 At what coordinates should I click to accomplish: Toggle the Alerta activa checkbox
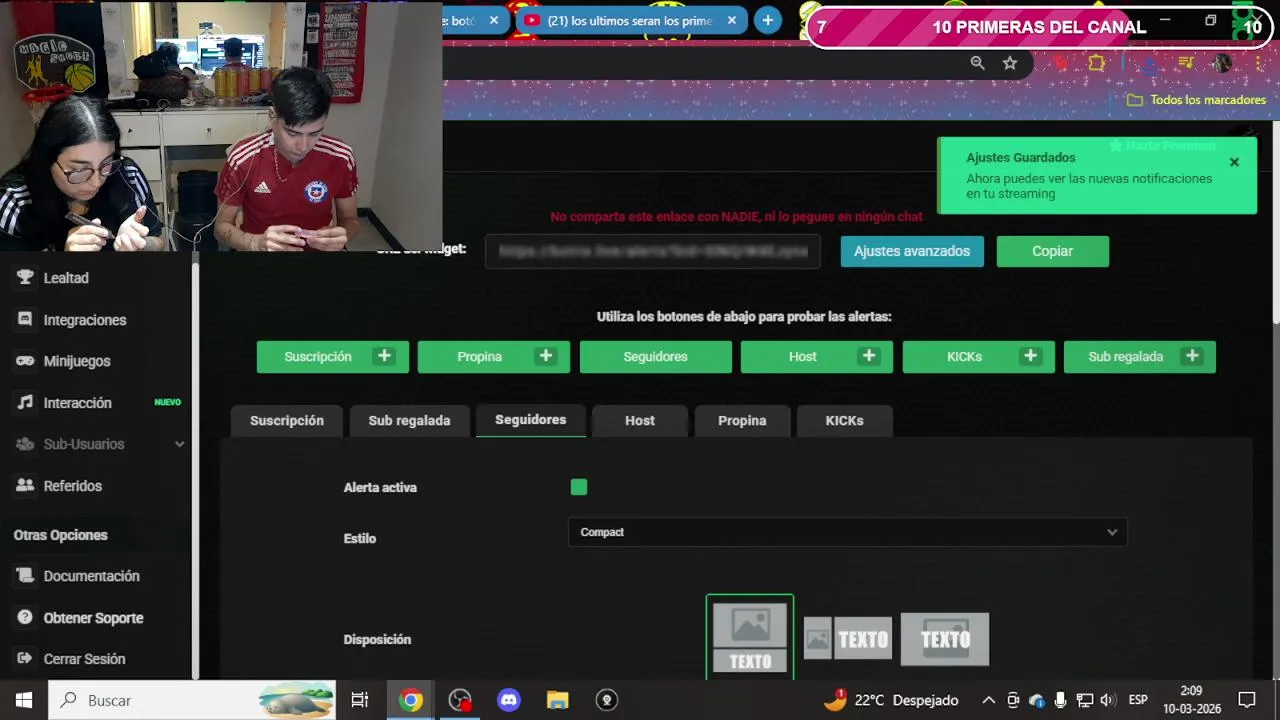(x=579, y=487)
